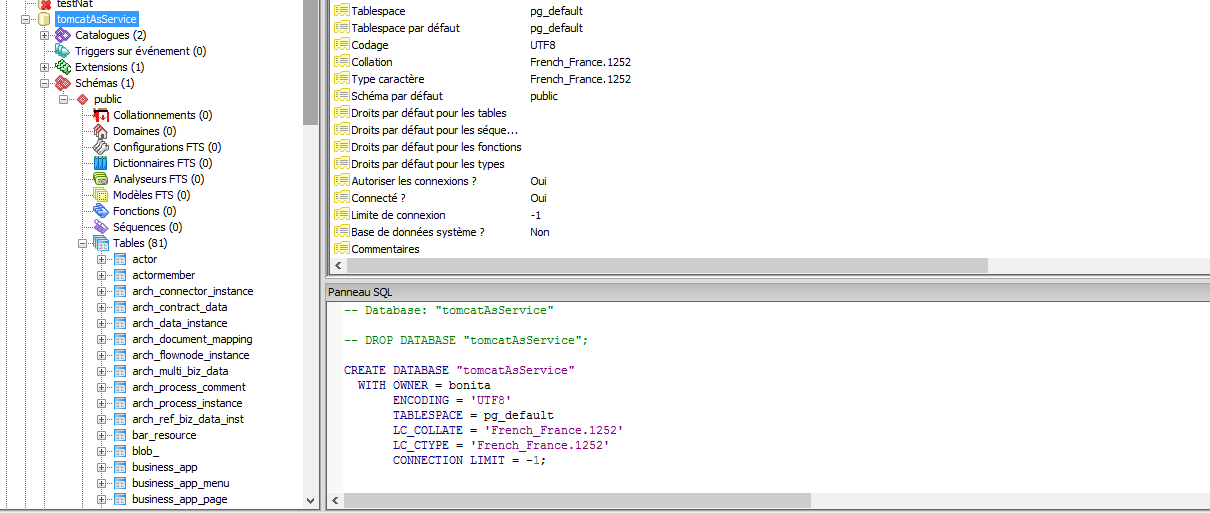
Task: Expand the actor table node
Action: pos(102,259)
